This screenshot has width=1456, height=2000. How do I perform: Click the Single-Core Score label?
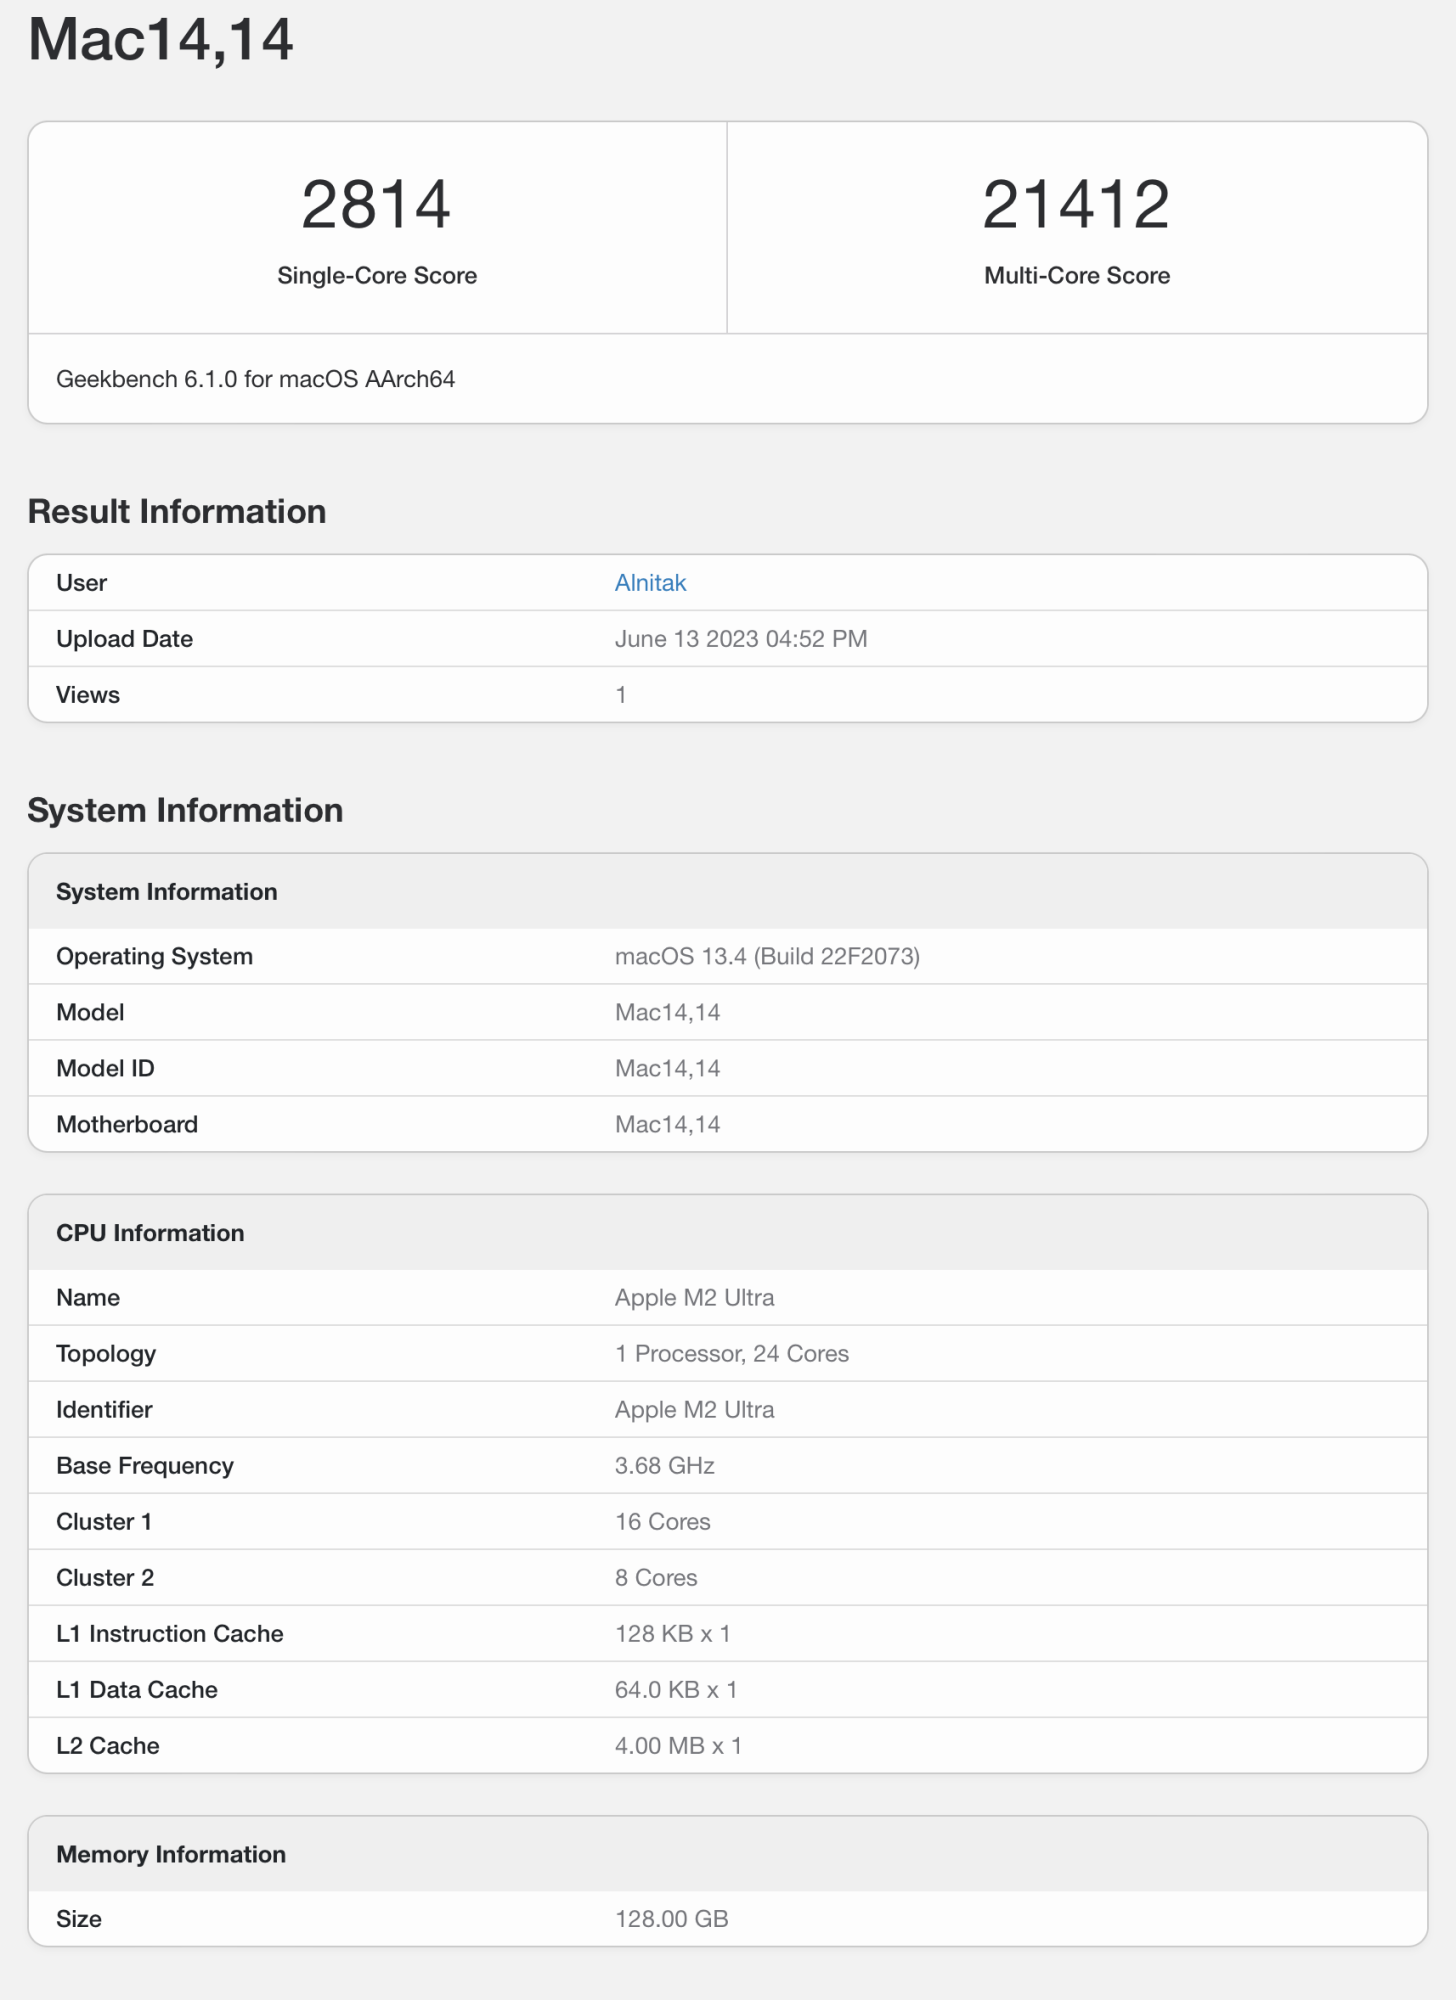pyautogui.click(x=377, y=276)
